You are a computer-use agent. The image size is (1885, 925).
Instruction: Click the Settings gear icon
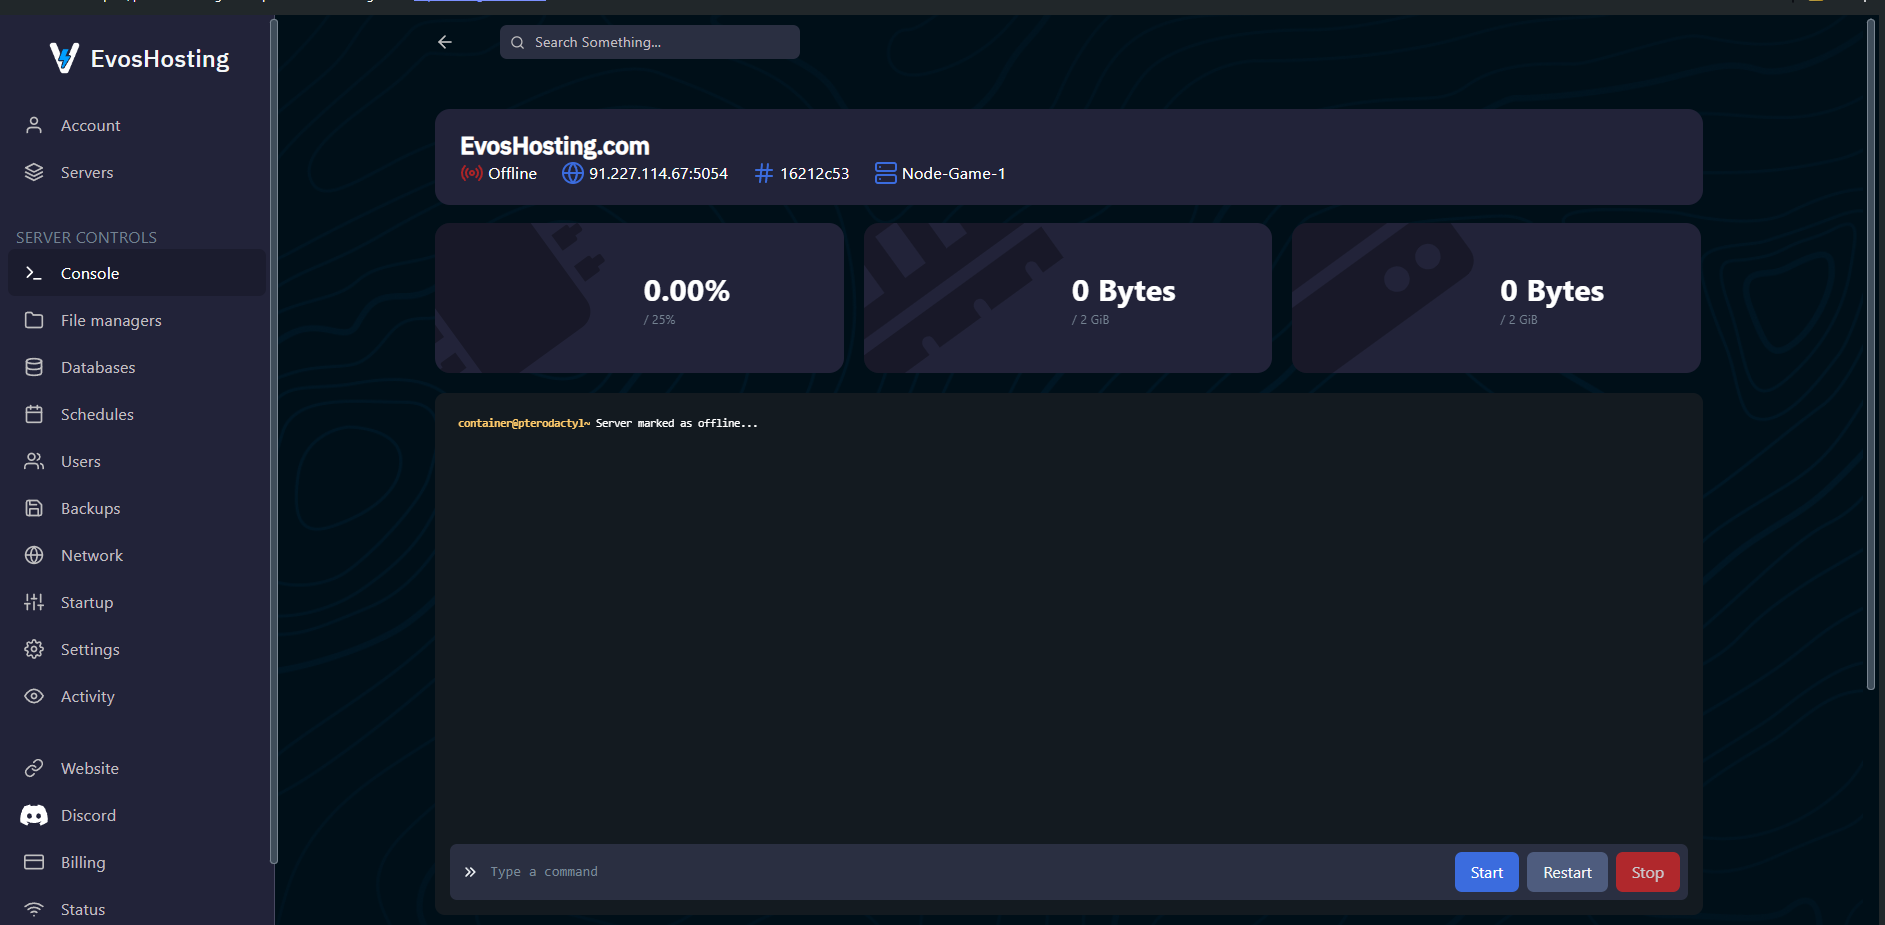tap(34, 649)
